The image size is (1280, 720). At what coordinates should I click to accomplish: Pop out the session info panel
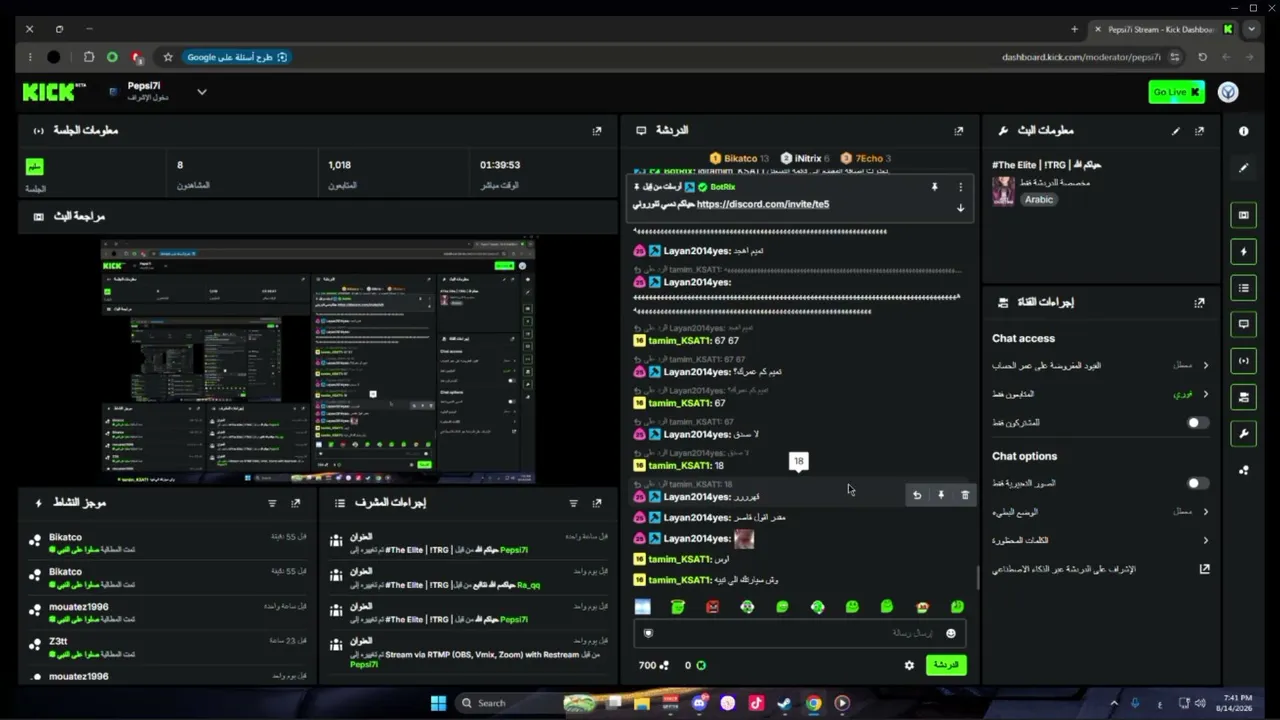click(597, 131)
